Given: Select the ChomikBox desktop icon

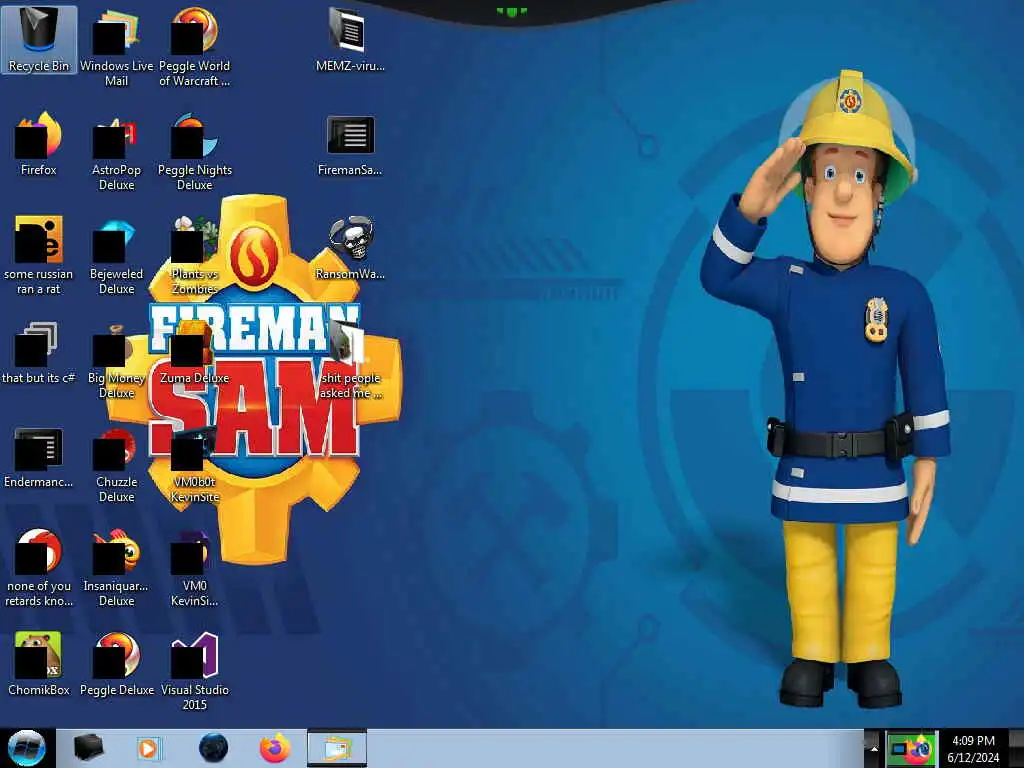Looking at the screenshot, I should pyautogui.click(x=39, y=664).
